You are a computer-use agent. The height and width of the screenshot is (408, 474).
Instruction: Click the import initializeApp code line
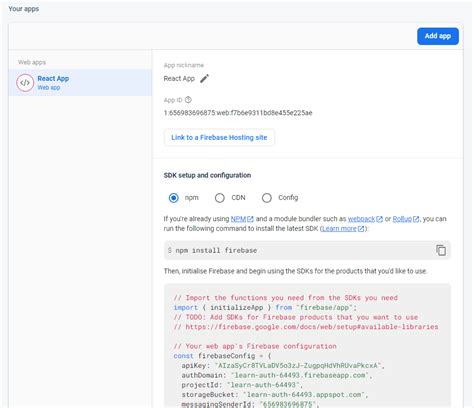pyautogui.click(x=265, y=308)
